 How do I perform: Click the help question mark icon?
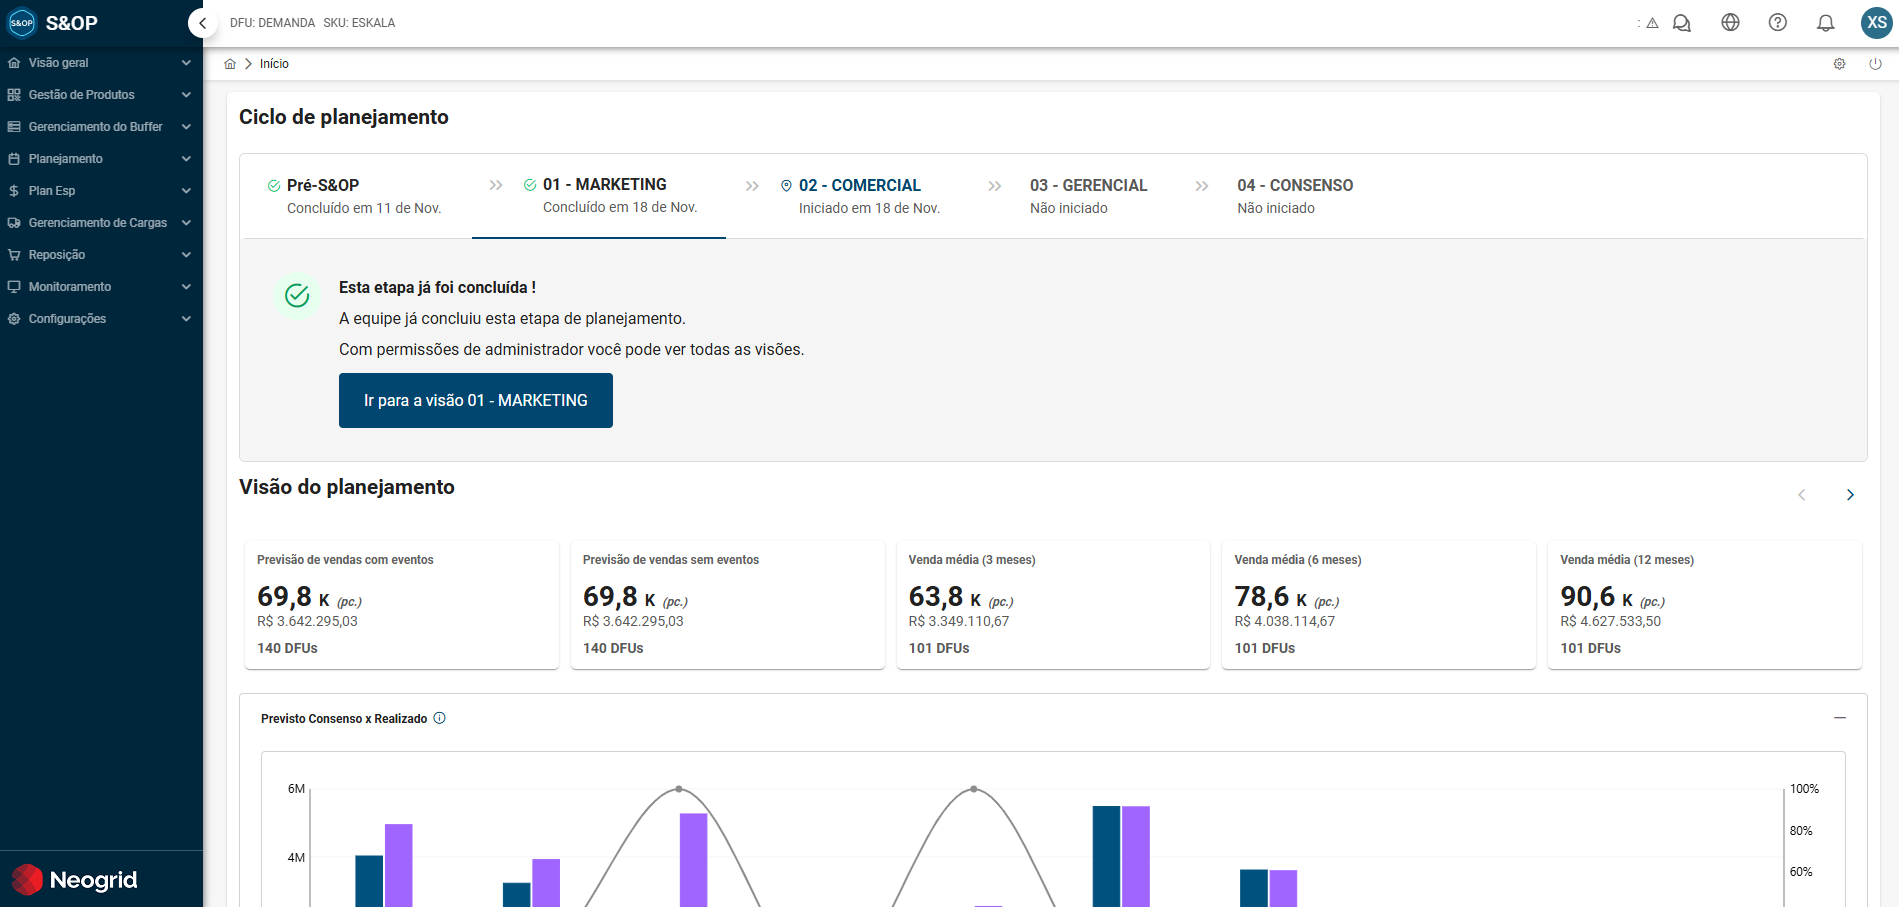pos(1777,23)
